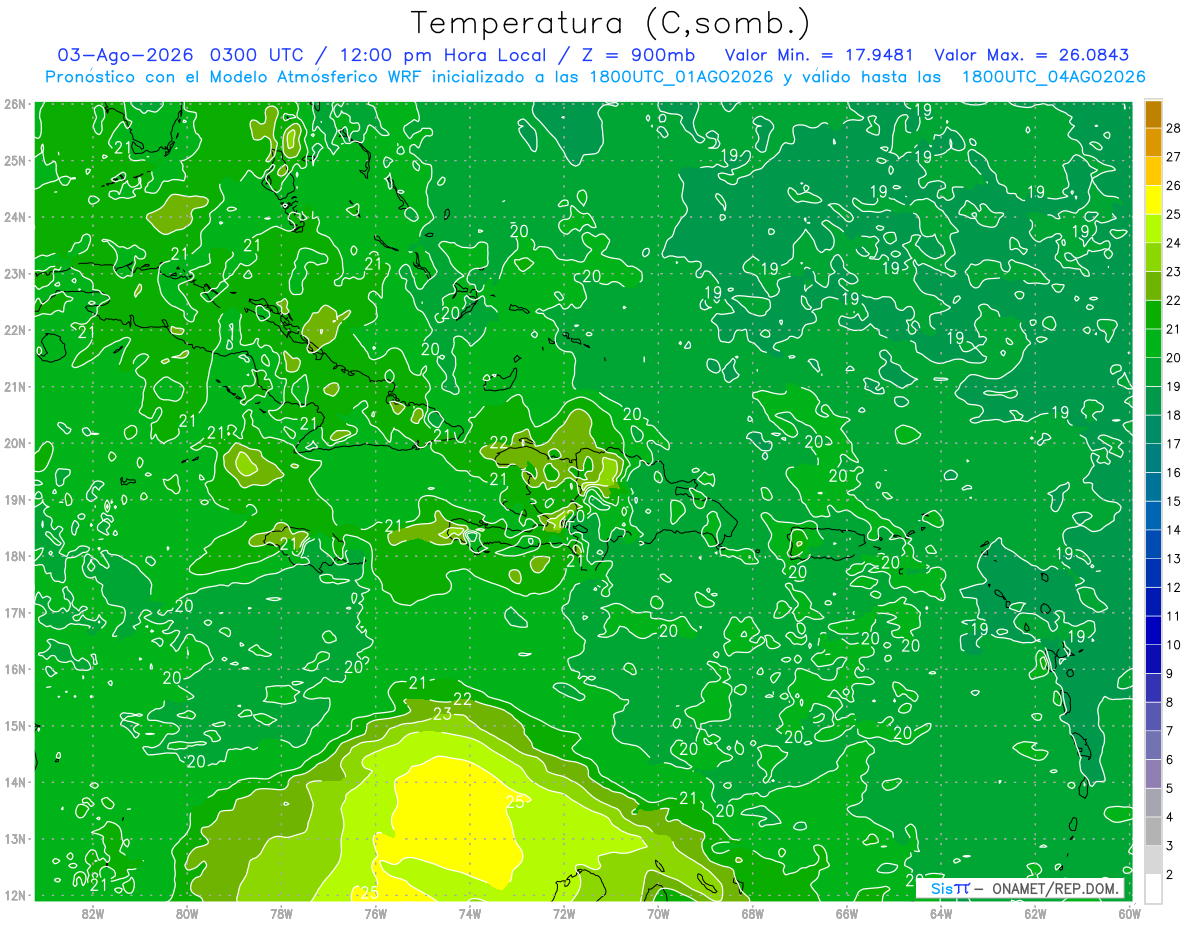Click the '18' value on the color legend
The image size is (1200, 927).
(x=1174, y=415)
